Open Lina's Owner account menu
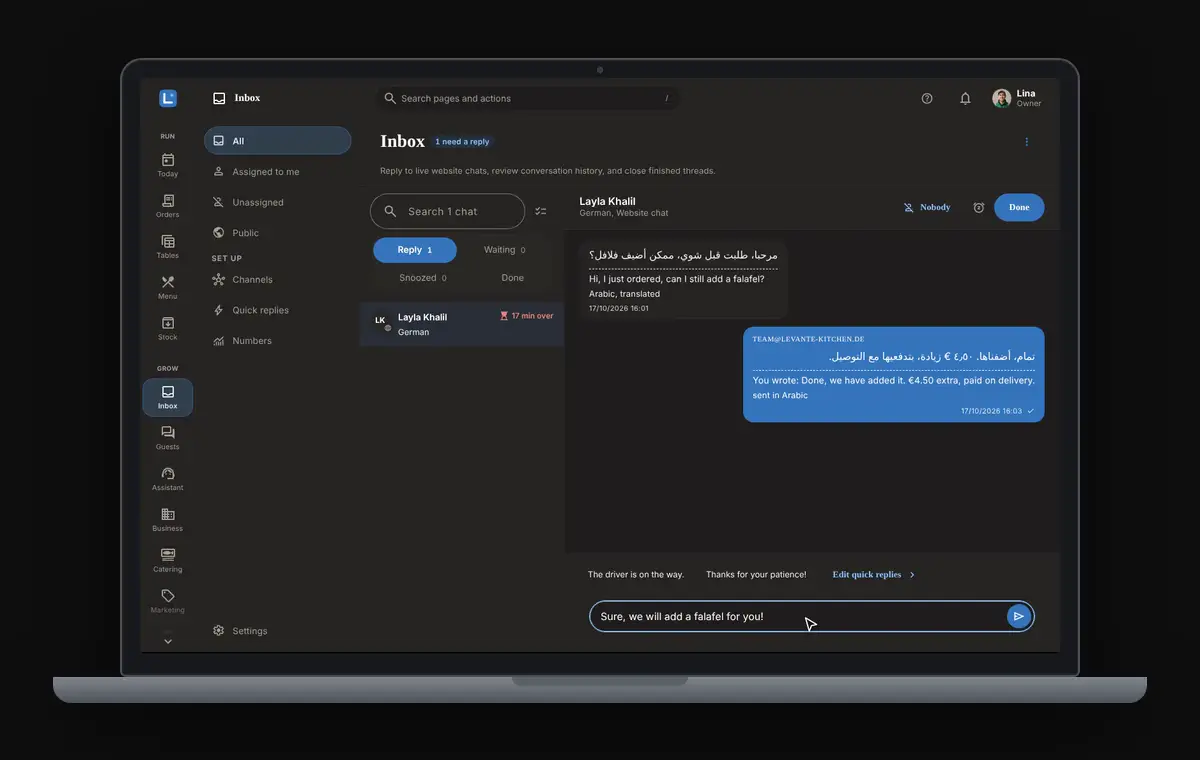1200x760 pixels. pyautogui.click(x=1017, y=98)
